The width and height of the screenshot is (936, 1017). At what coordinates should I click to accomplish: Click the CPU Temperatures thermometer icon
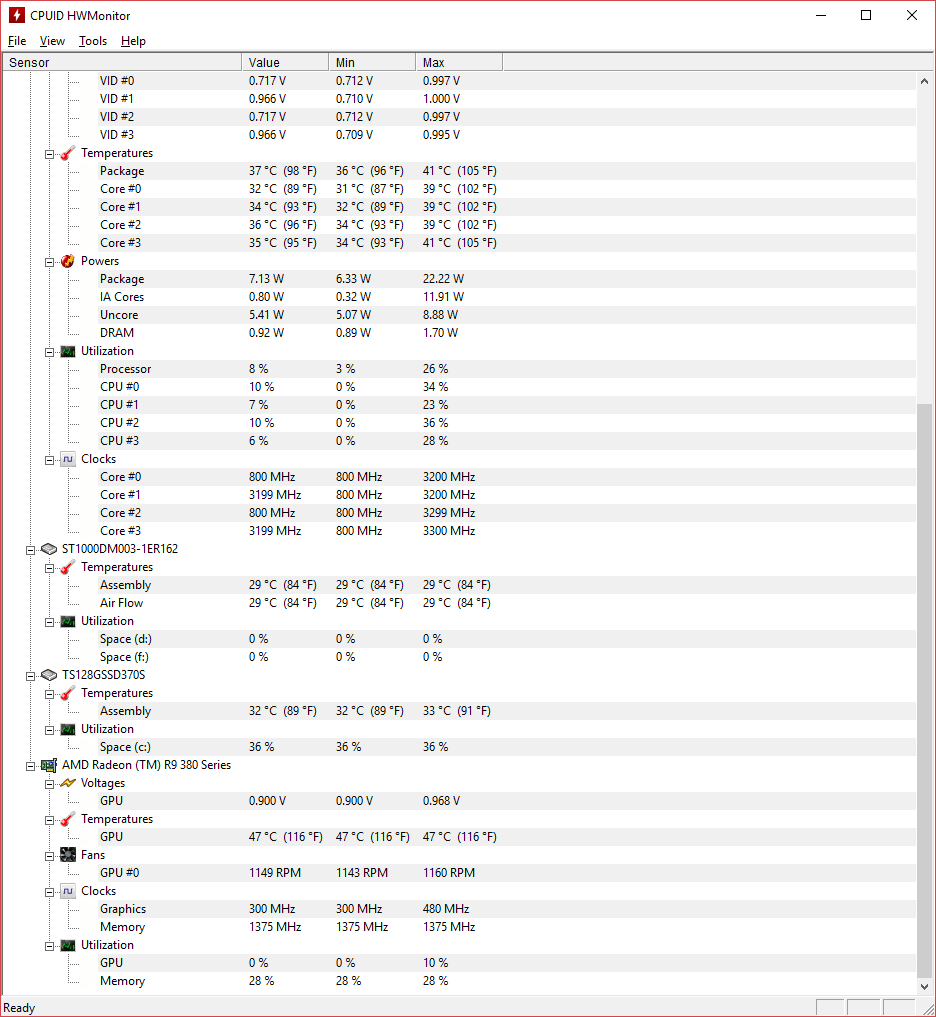(x=67, y=153)
